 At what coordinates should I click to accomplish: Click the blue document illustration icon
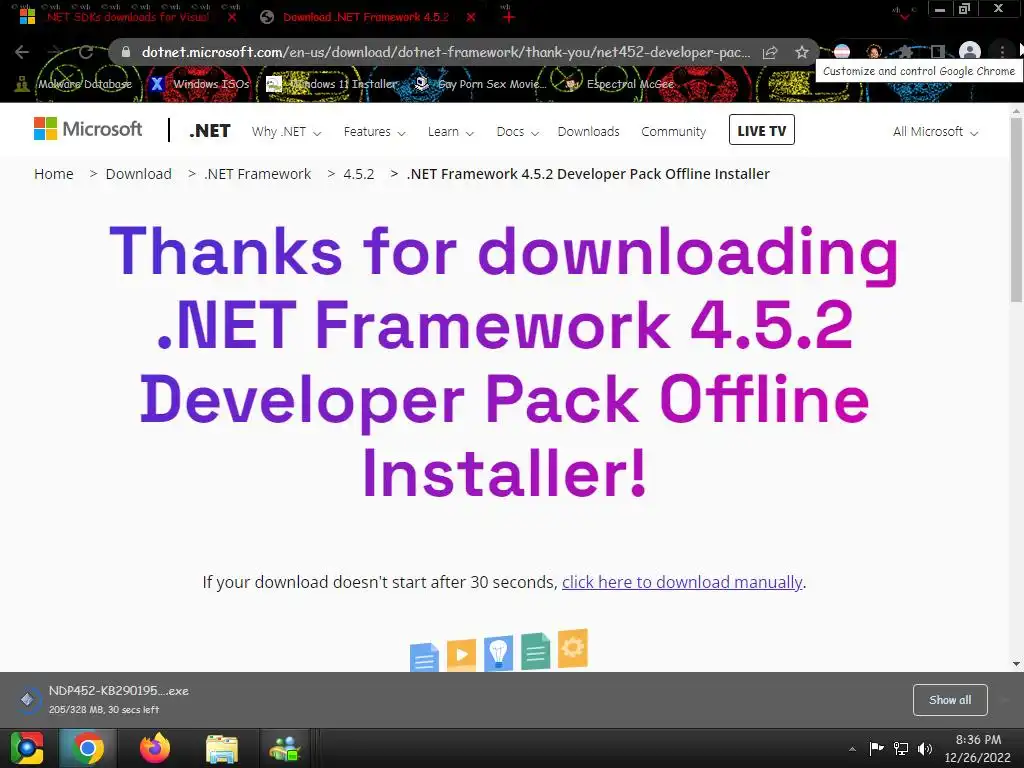[424, 657]
